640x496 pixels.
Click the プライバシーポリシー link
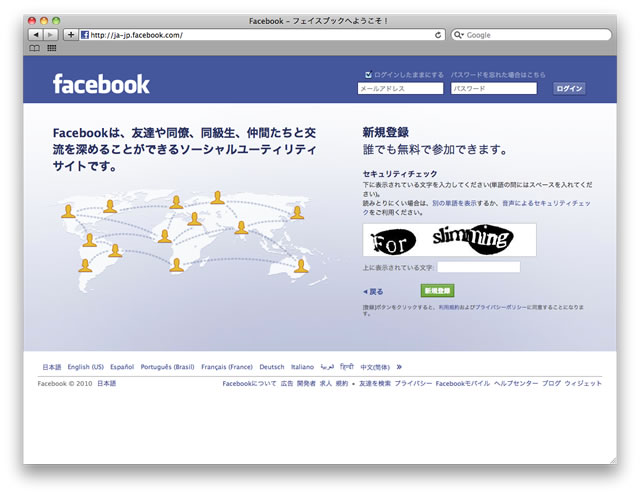pyautogui.click(x=500, y=307)
